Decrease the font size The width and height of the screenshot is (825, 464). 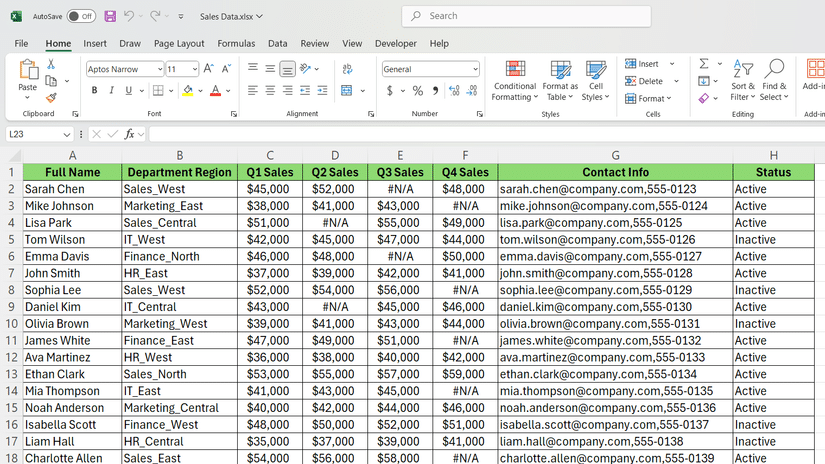(226, 69)
